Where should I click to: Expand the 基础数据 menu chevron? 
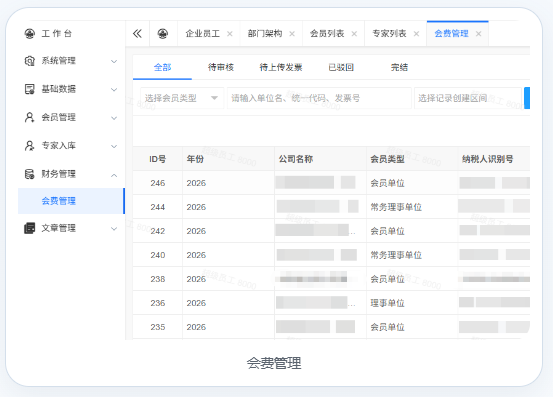114,90
